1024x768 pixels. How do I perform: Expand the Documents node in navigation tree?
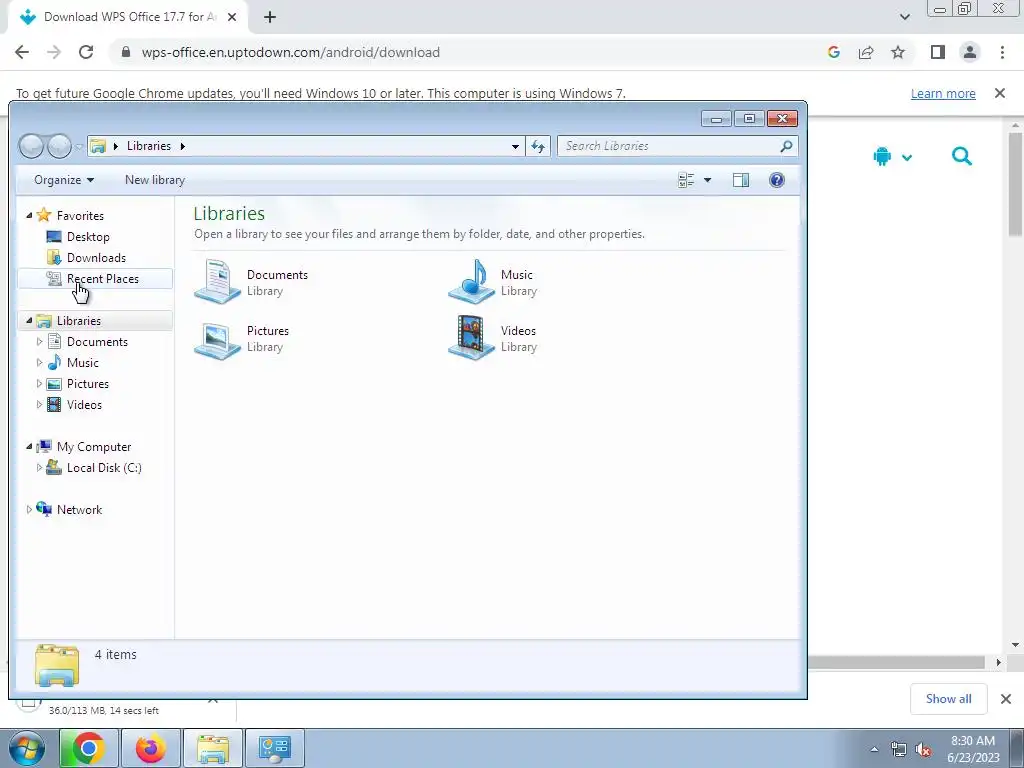point(39,342)
